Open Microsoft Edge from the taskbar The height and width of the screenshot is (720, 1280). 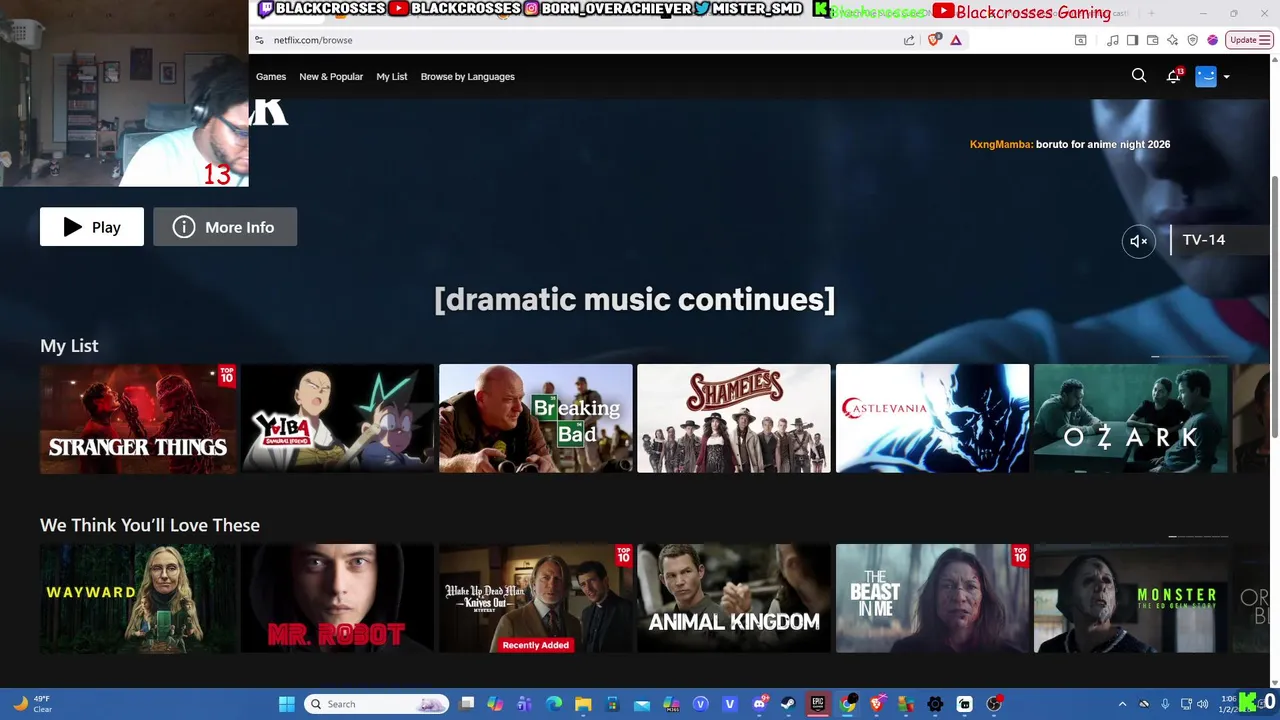click(554, 704)
